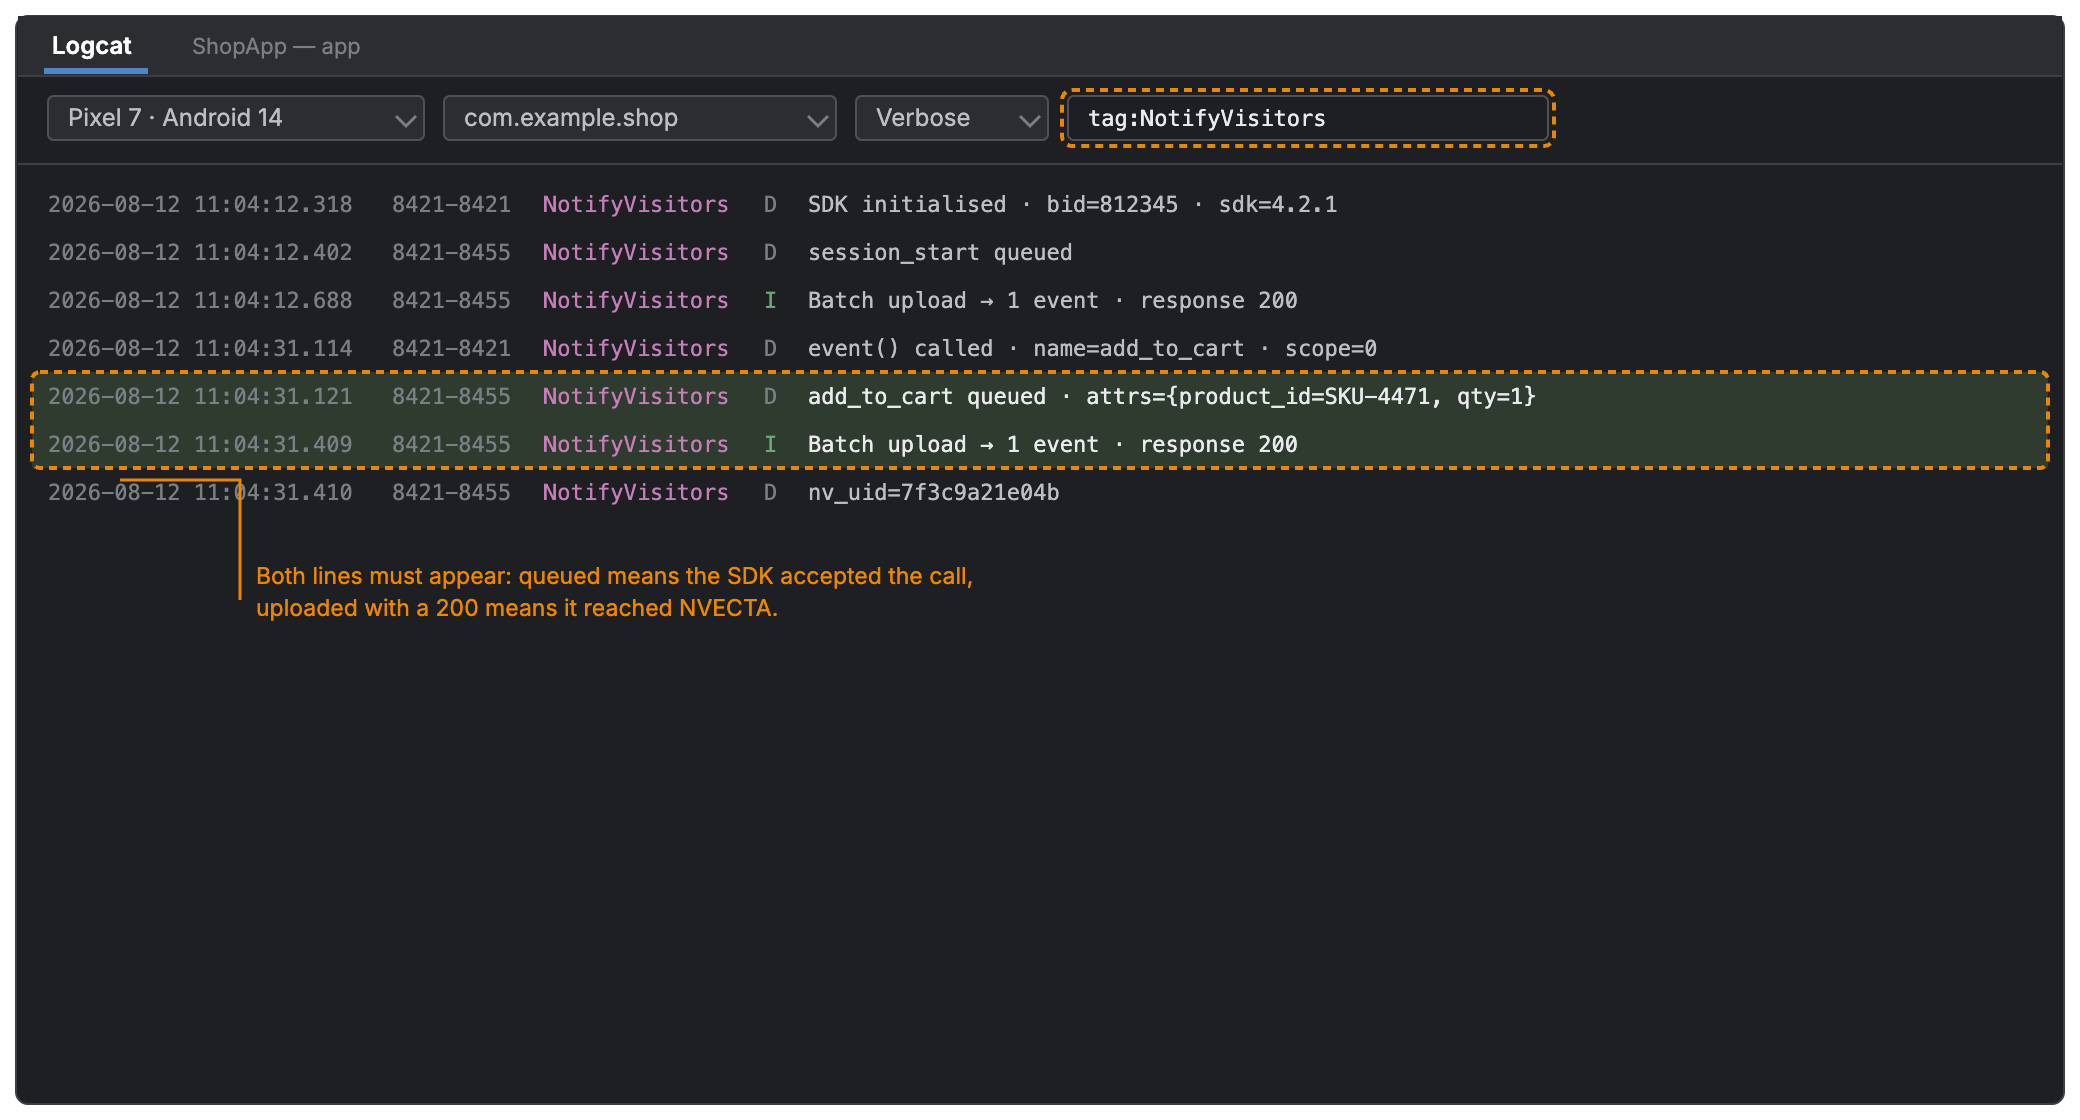Click timestamp 11:04:31.121

[200, 396]
